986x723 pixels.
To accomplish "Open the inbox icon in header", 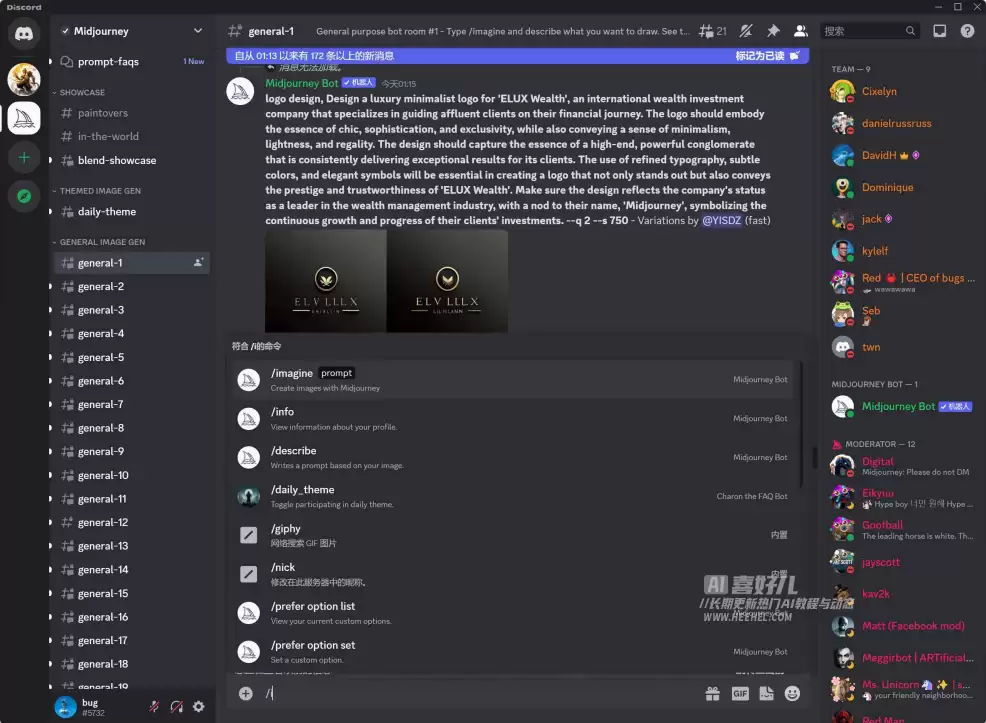I will click(x=939, y=31).
